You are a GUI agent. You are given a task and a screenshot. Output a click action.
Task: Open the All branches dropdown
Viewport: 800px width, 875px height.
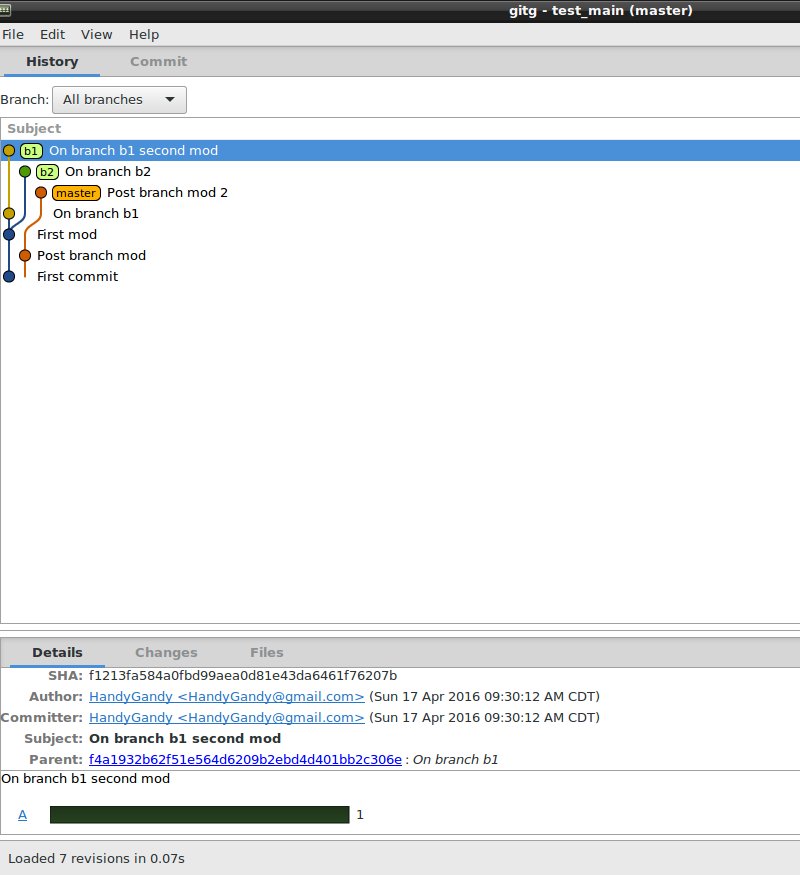pyautogui.click(x=119, y=100)
